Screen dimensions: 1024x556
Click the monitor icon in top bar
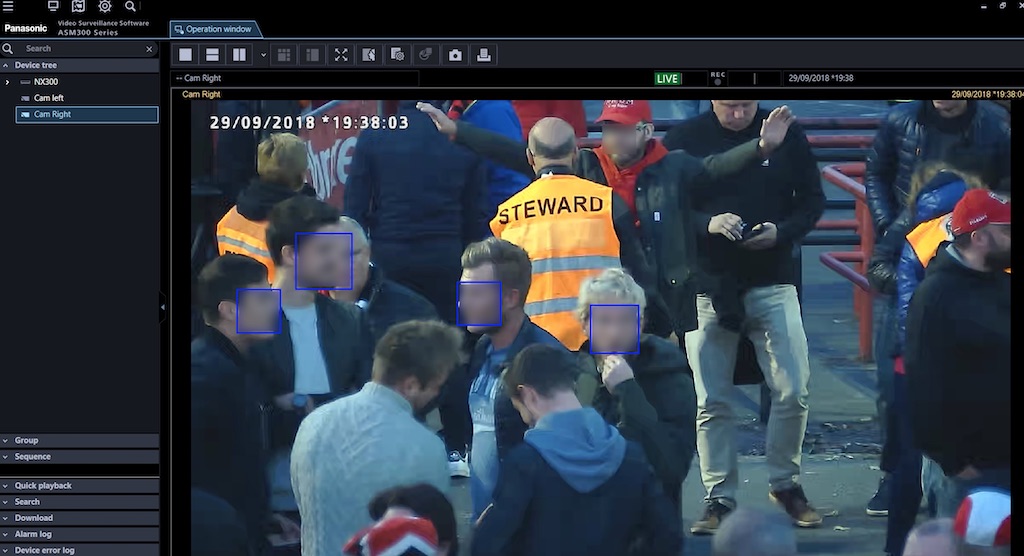pyautogui.click(x=53, y=6)
